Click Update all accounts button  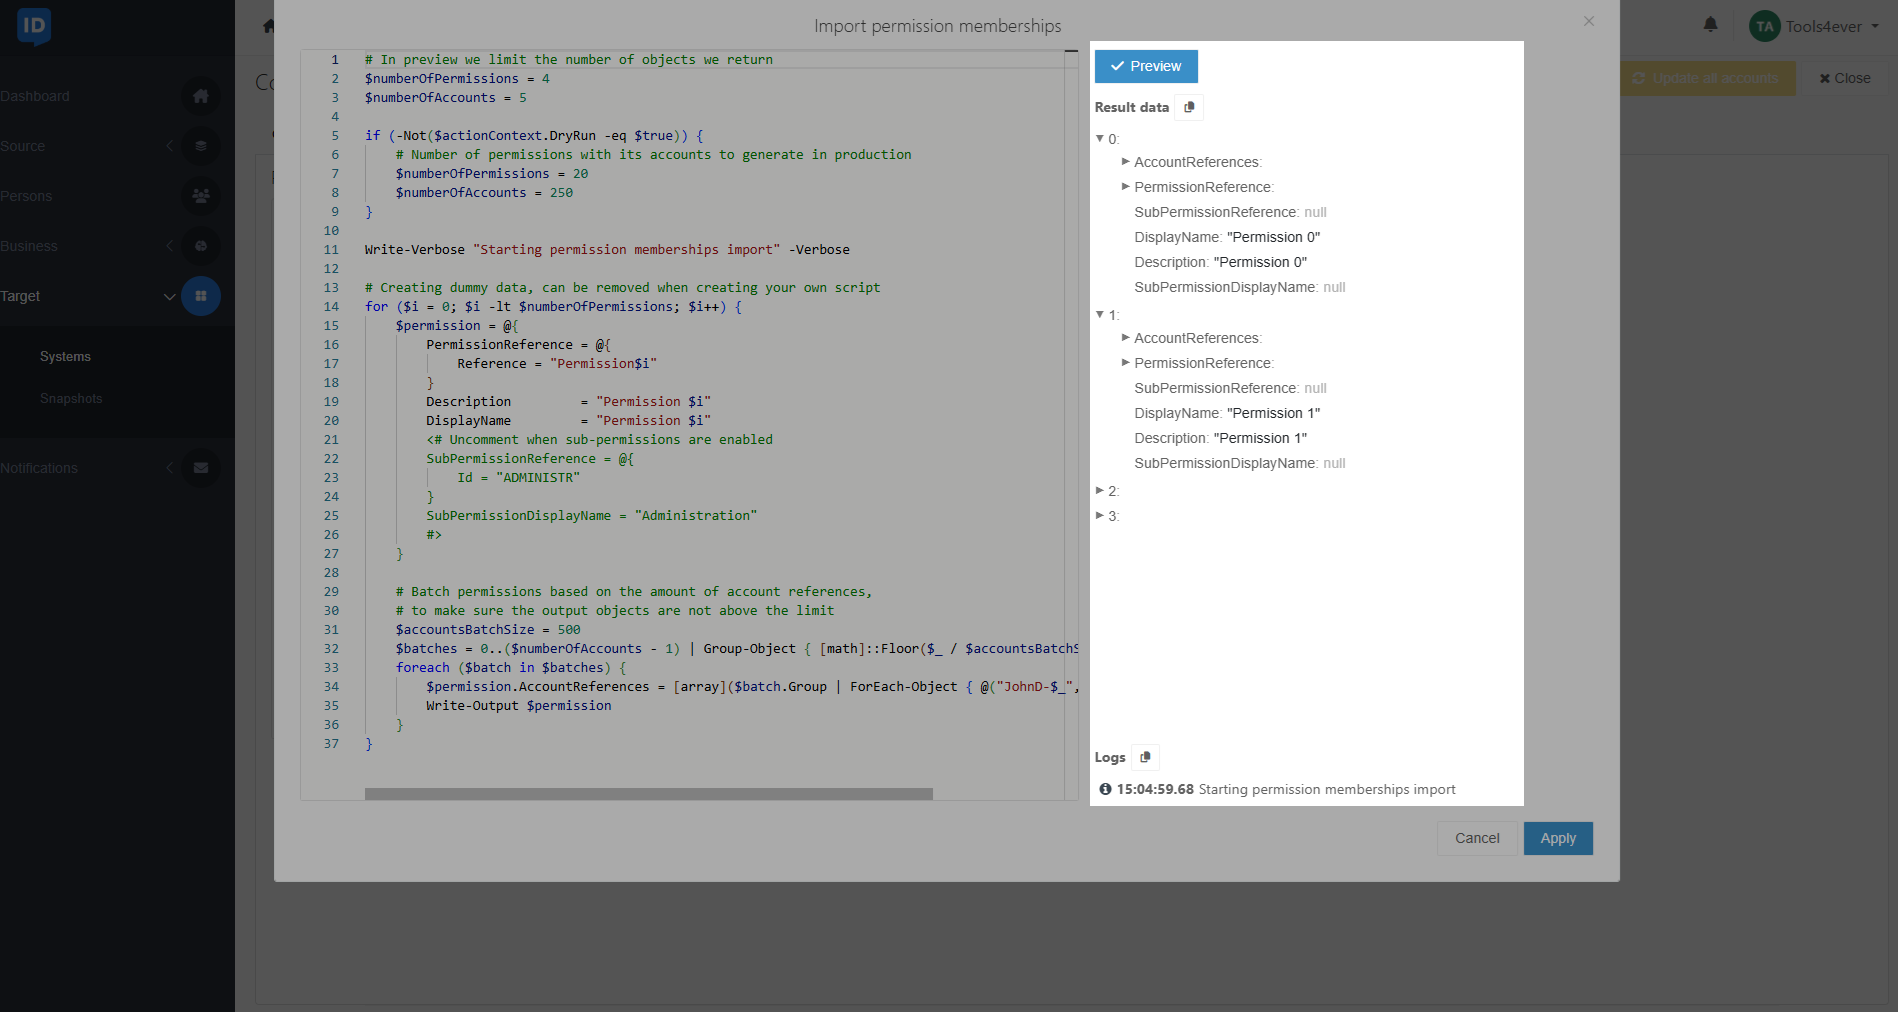point(1707,78)
